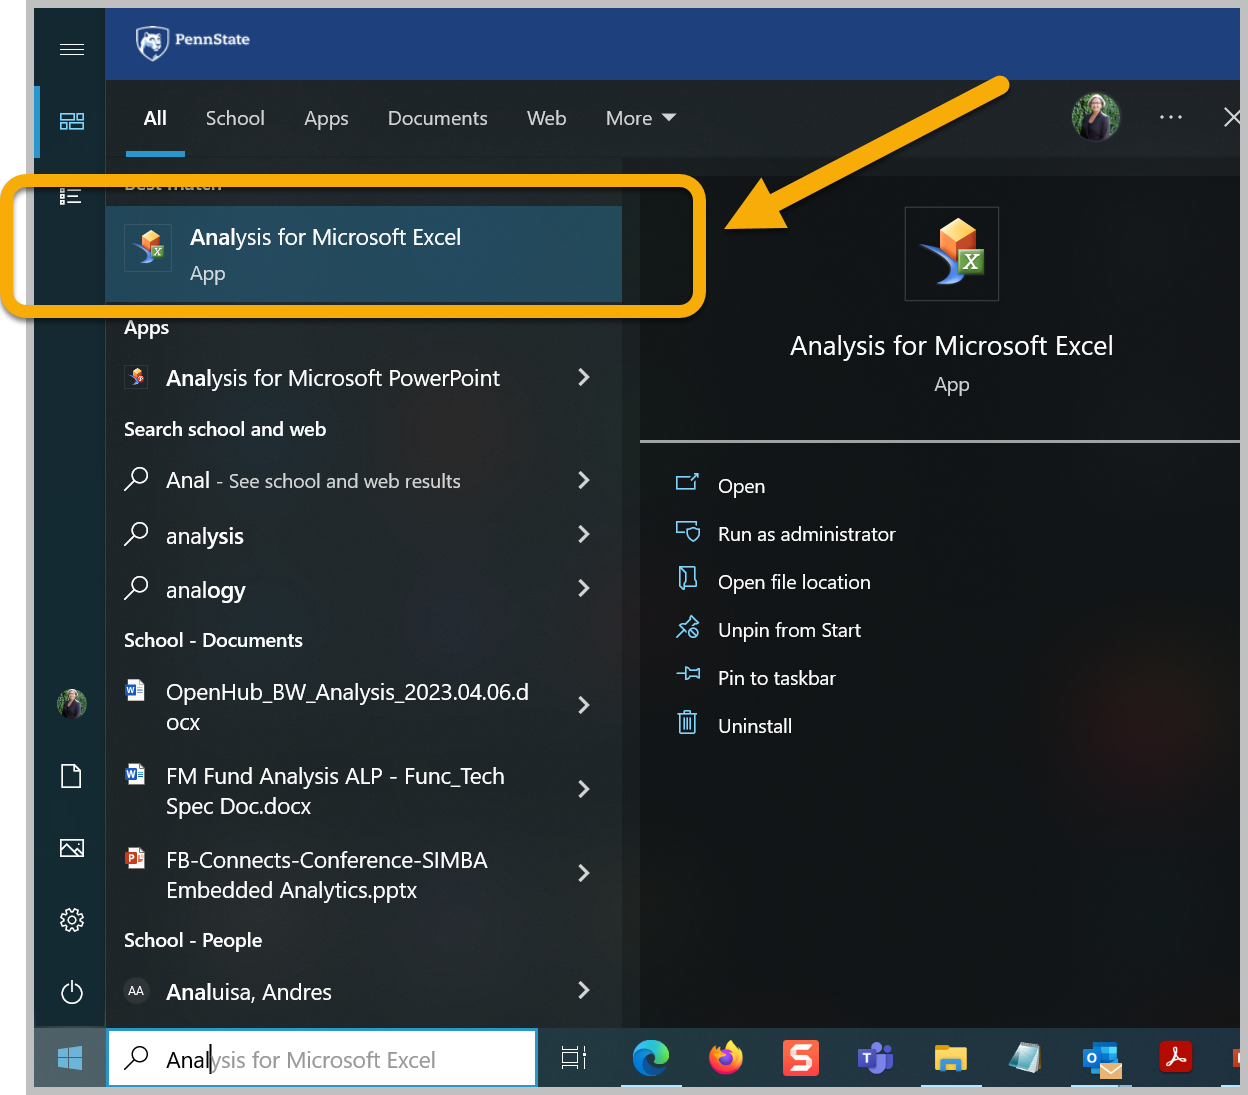Screen dimensions: 1248x1095
Task: Click inside the taskbar search box
Action: click(x=320, y=1058)
